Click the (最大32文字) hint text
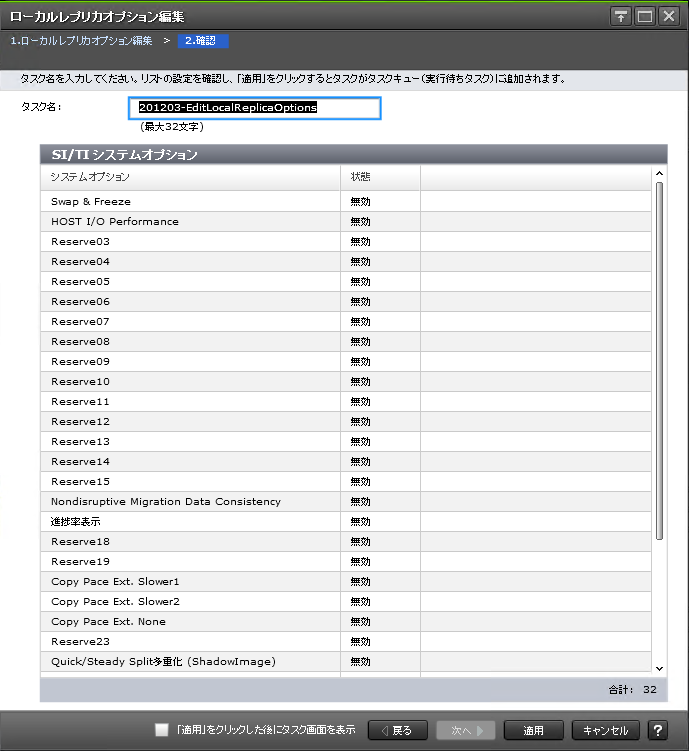This screenshot has height=751, width=689. pos(172,127)
